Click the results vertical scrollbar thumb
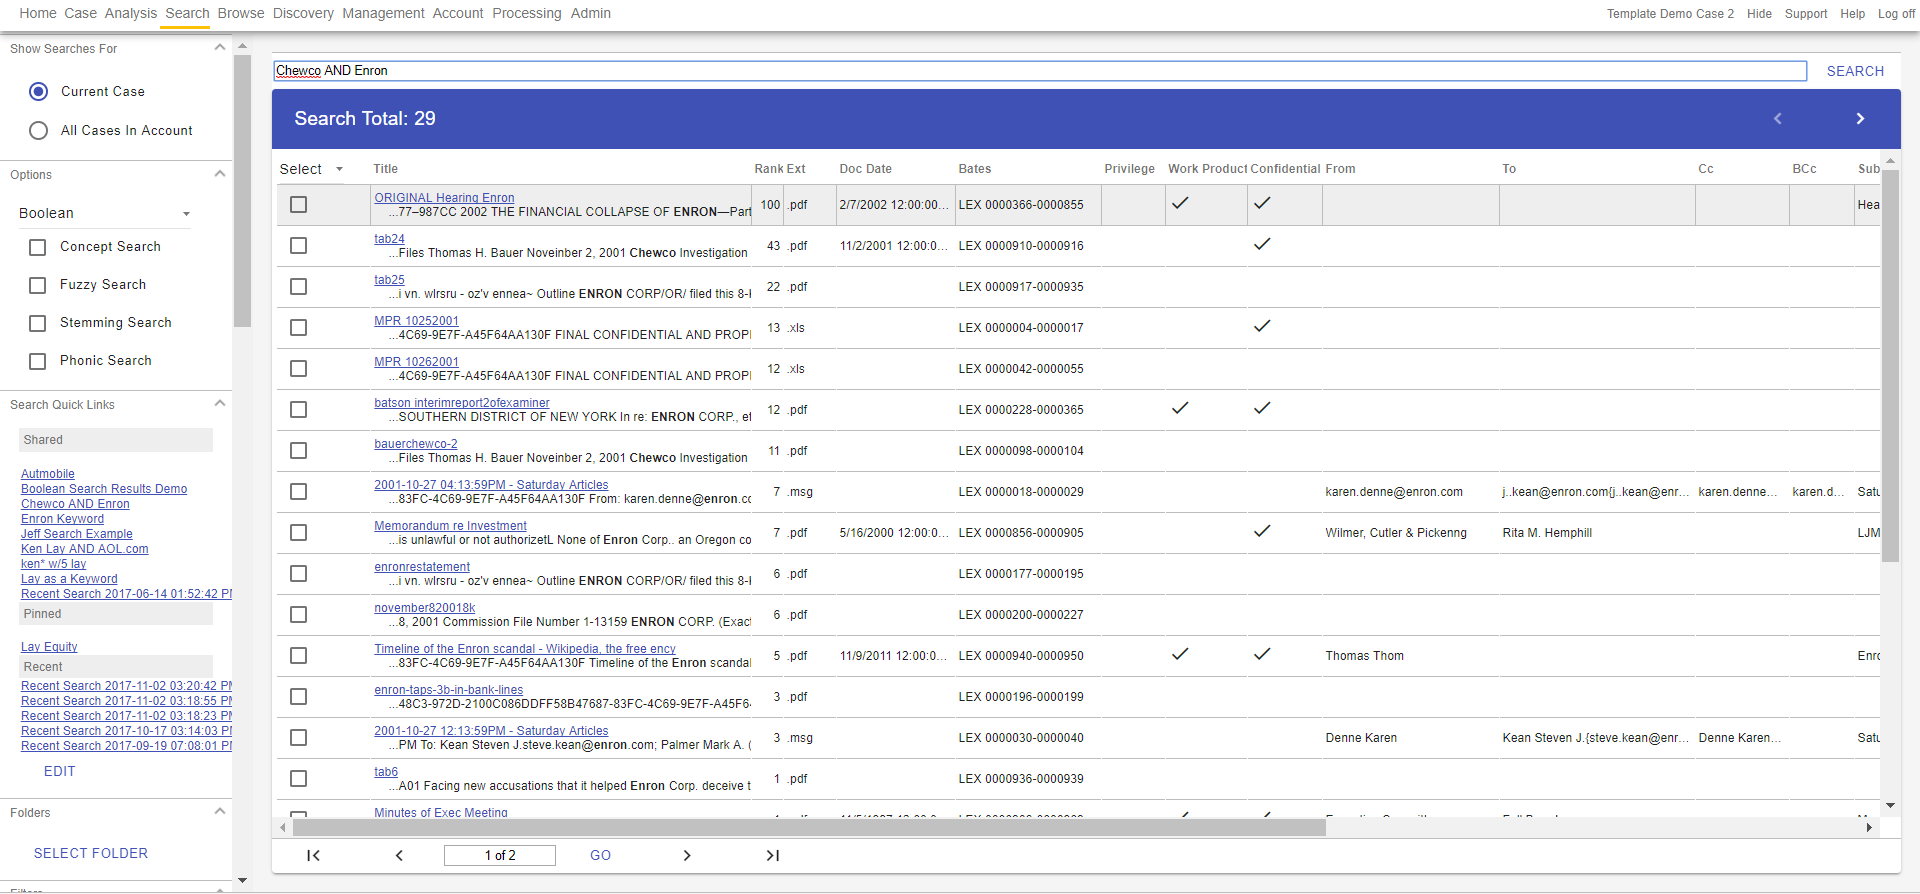This screenshot has width=1920, height=894. [x=1890, y=366]
